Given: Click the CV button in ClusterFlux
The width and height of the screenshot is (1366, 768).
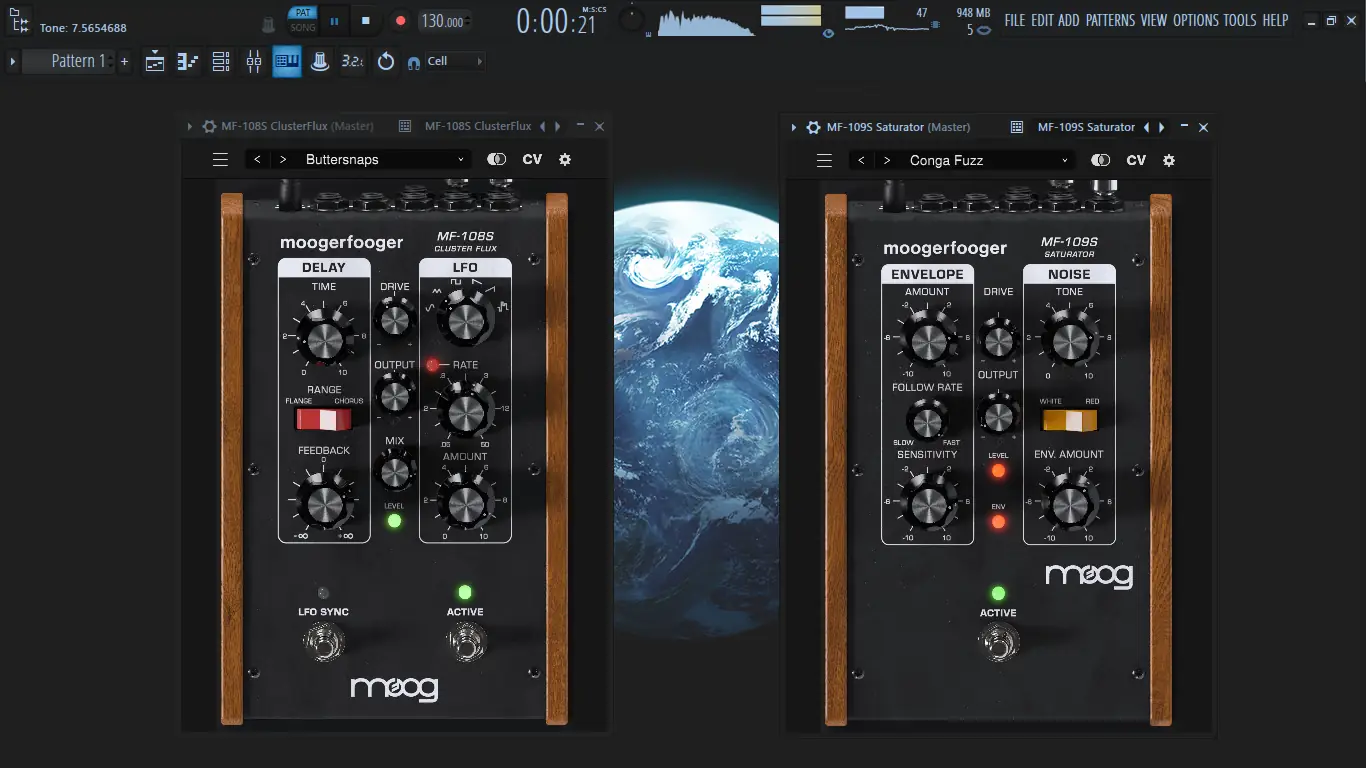Looking at the screenshot, I should click(x=532, y=160).
